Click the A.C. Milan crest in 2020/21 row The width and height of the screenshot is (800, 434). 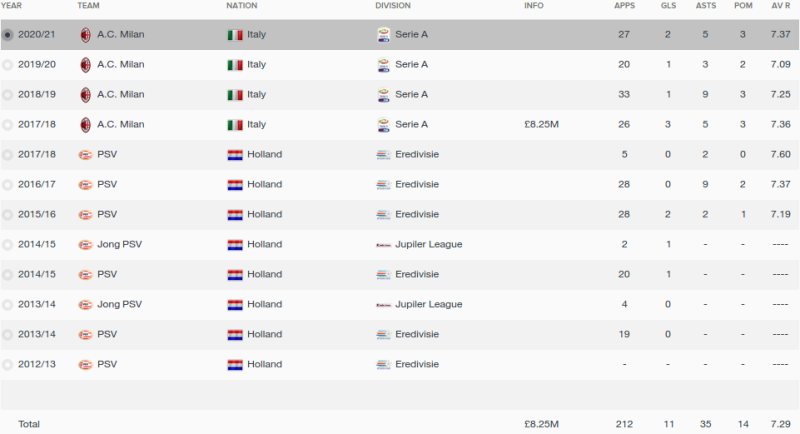85,35
